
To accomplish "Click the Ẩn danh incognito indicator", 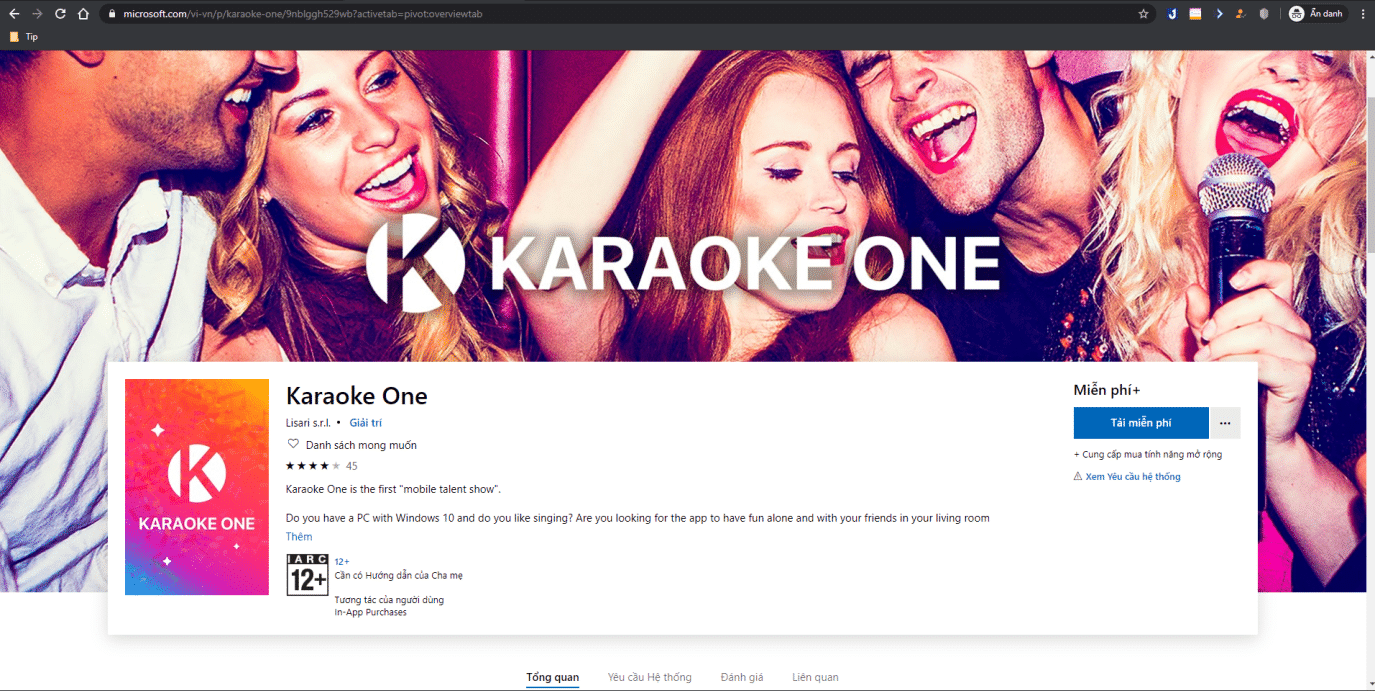I will coord(1316,14).
